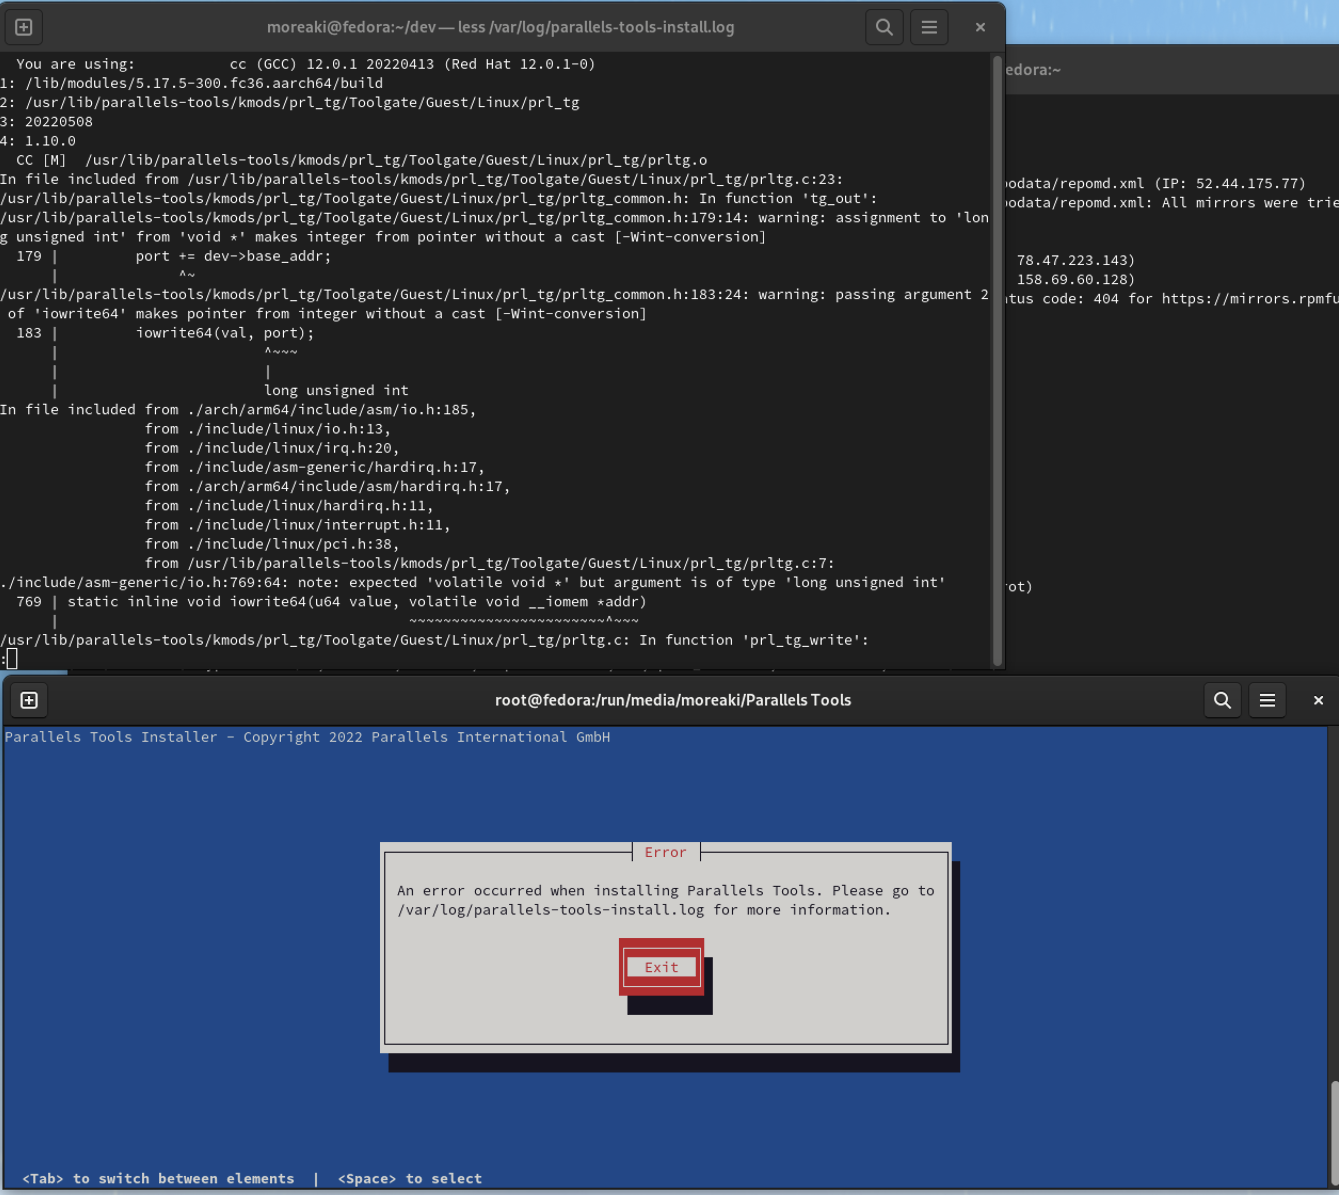Click the scrollbar of the log terminal

[997, 360]
